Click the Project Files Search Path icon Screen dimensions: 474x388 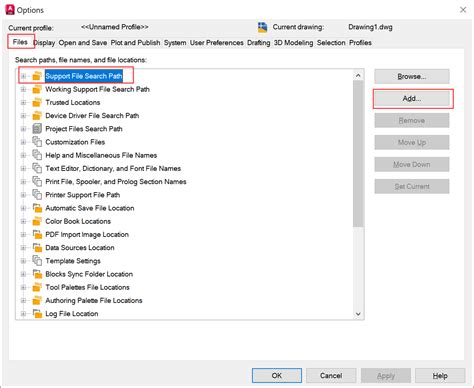(x=37, y=129)
